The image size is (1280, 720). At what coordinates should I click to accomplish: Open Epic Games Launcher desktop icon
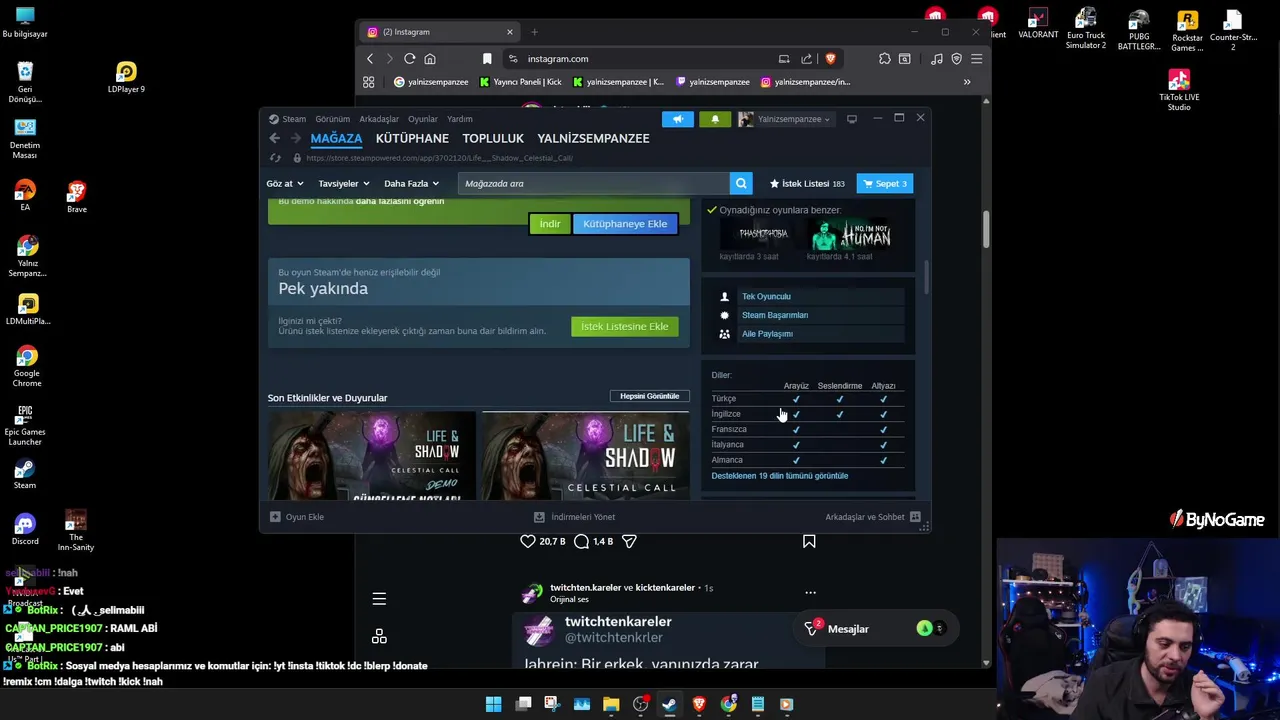[25, 423]
